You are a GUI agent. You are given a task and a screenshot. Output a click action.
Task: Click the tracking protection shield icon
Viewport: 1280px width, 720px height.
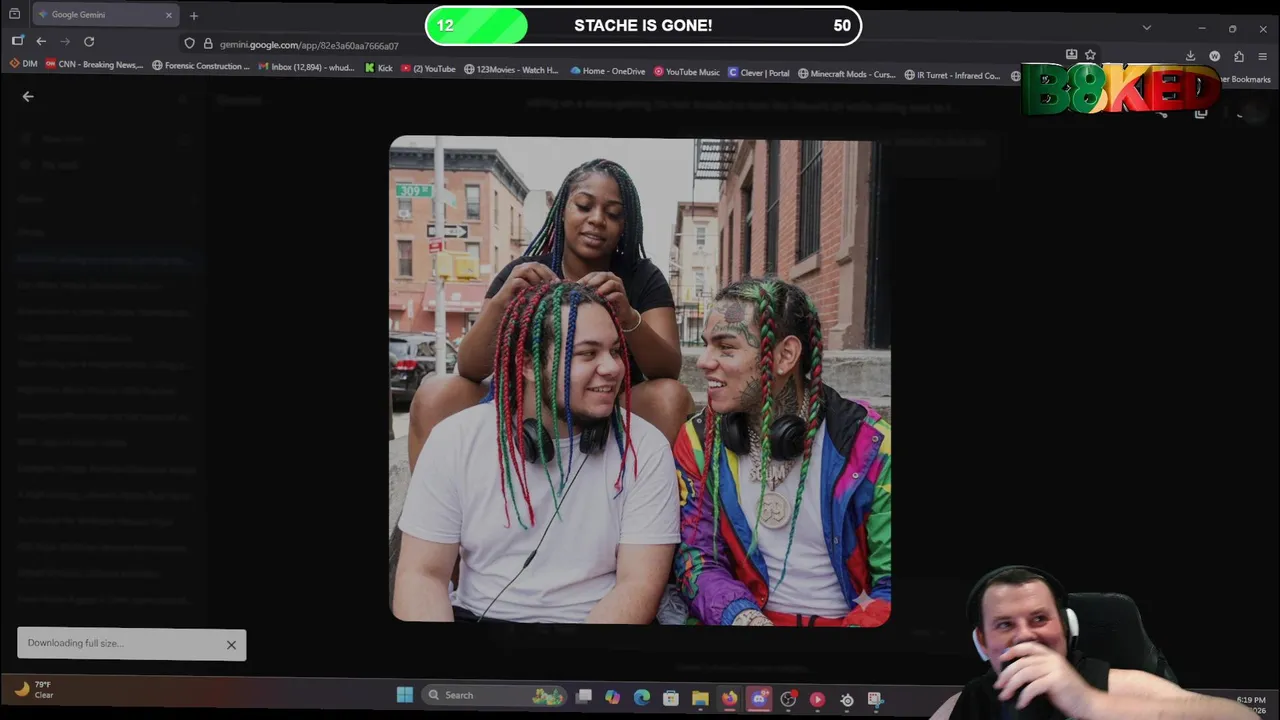189,44
